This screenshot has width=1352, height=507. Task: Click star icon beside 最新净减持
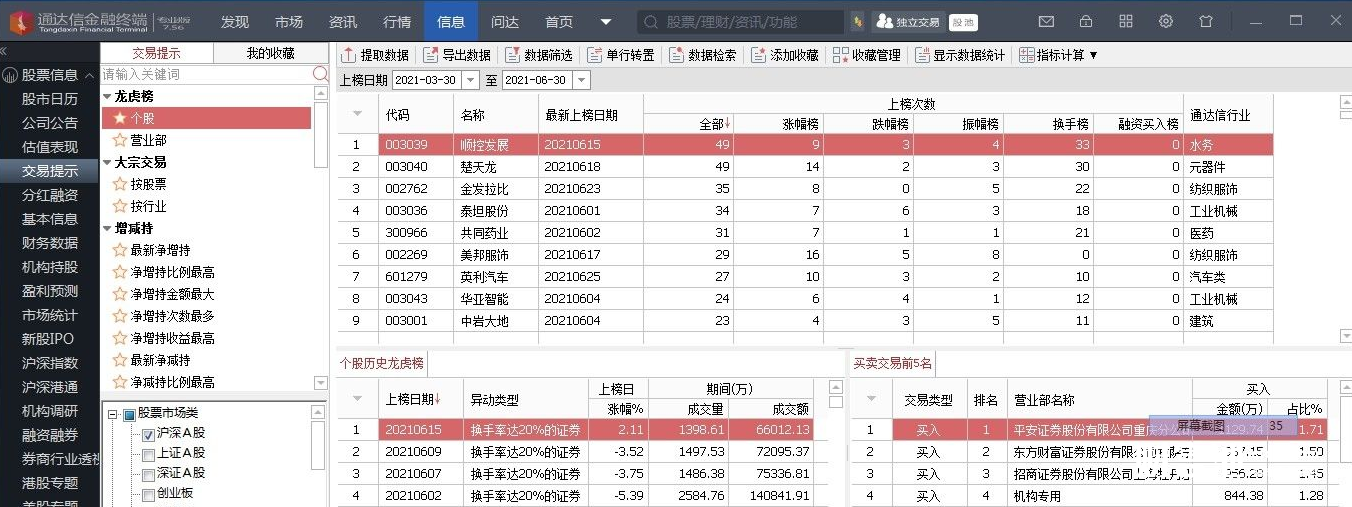pyautogui.click(x=120, y=360)
